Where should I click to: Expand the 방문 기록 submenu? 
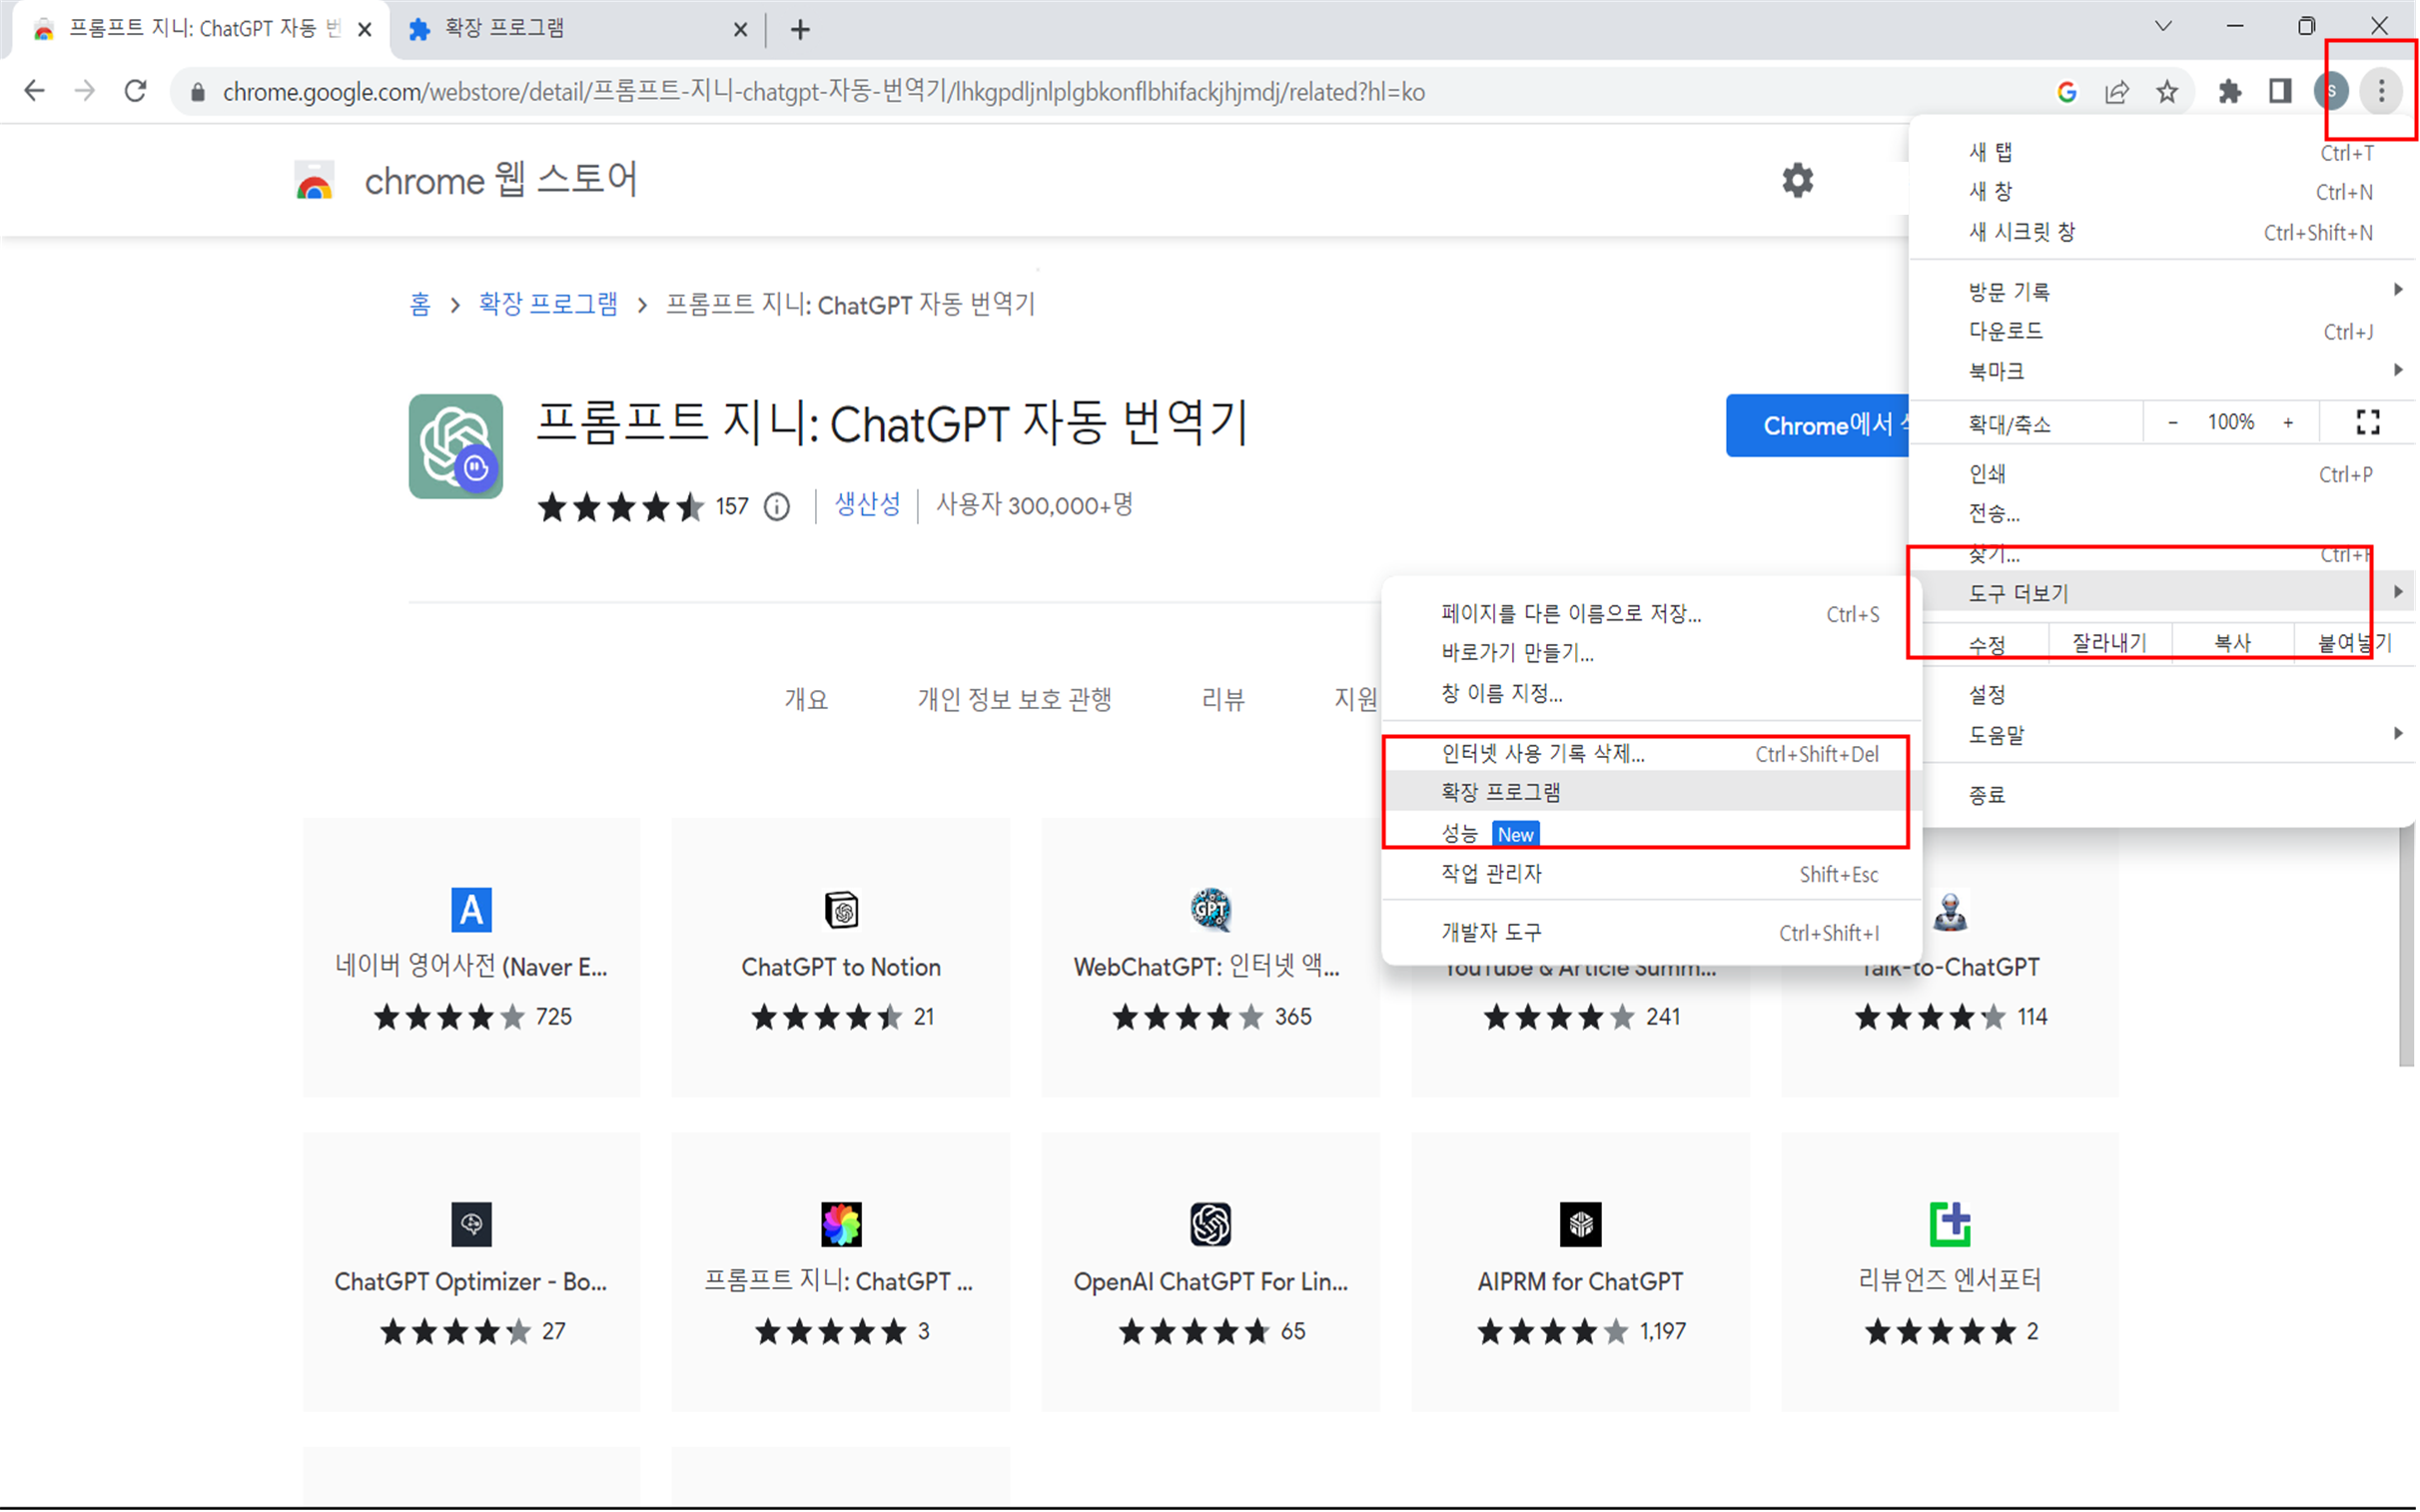pos(2161,291)
